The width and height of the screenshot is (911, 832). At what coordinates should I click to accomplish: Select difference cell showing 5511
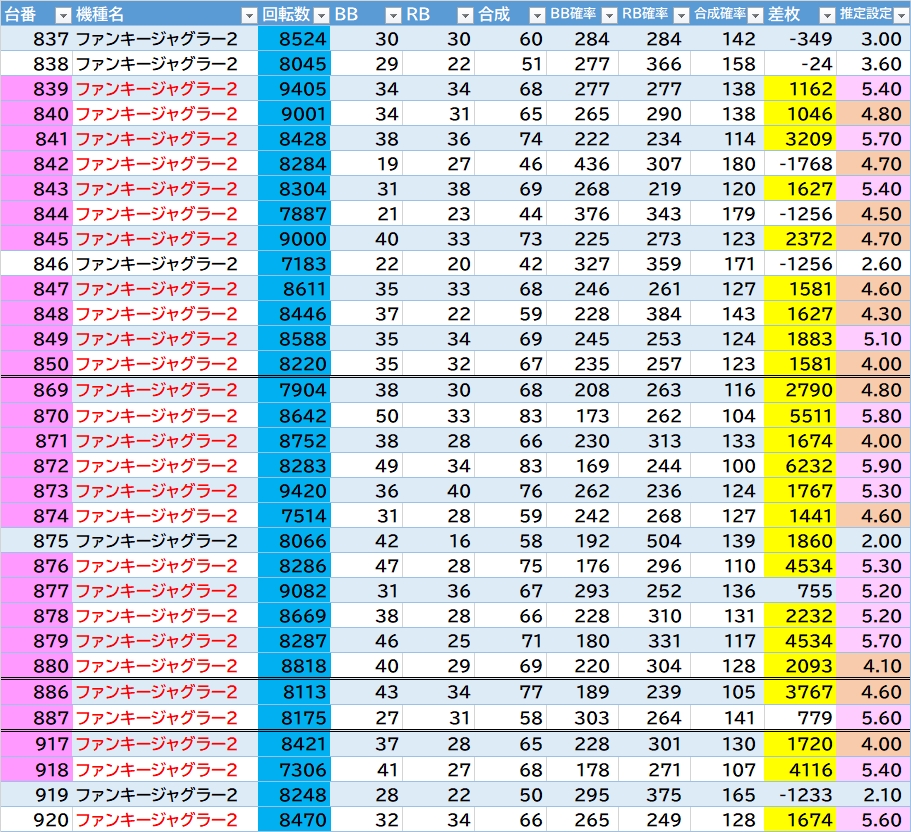800,416
